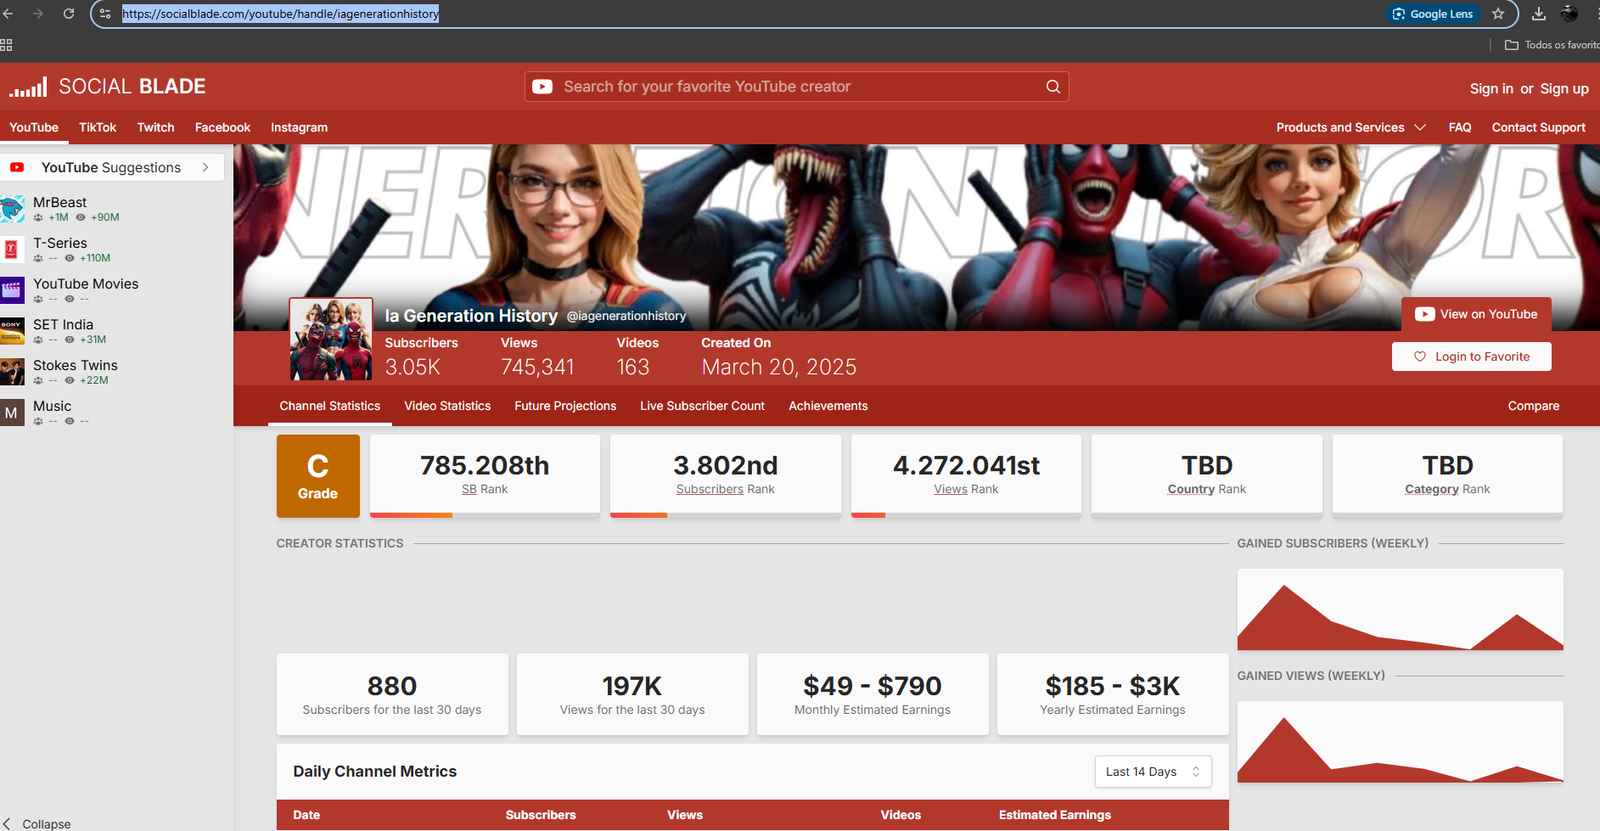
Task: Select the YouTube platform tab
Action: (34, 128)
